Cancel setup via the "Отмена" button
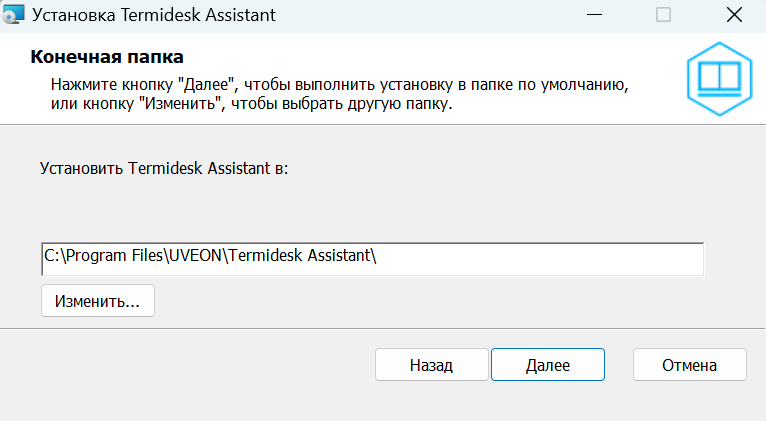Screen dimensions: 766x421 click(689, 365)
